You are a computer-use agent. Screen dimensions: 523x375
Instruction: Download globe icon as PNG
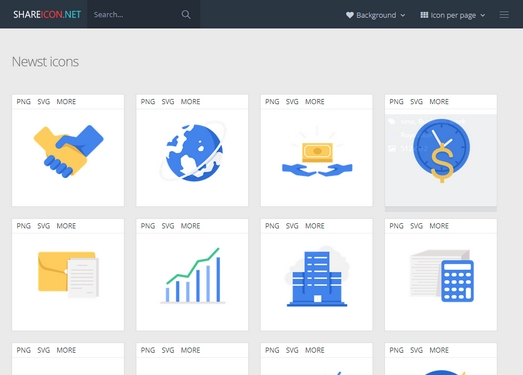pos(148,101)
